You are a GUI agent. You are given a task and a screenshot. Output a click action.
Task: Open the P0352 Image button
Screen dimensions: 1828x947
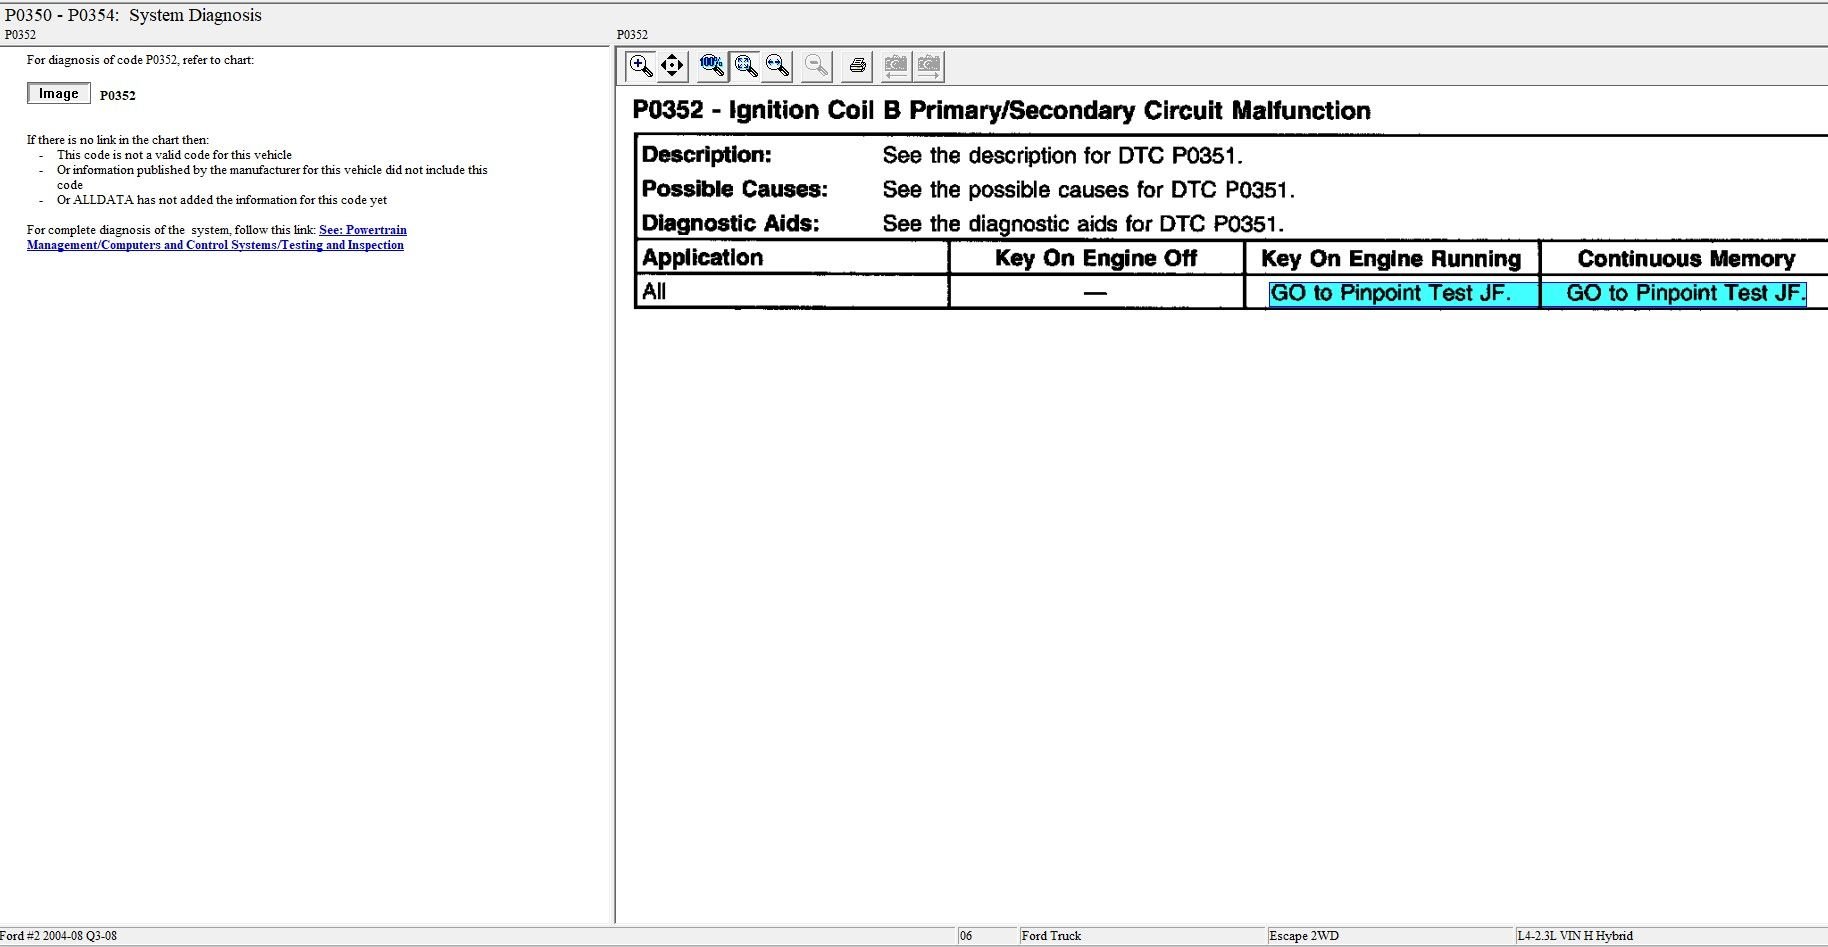[x=59, y=93]
